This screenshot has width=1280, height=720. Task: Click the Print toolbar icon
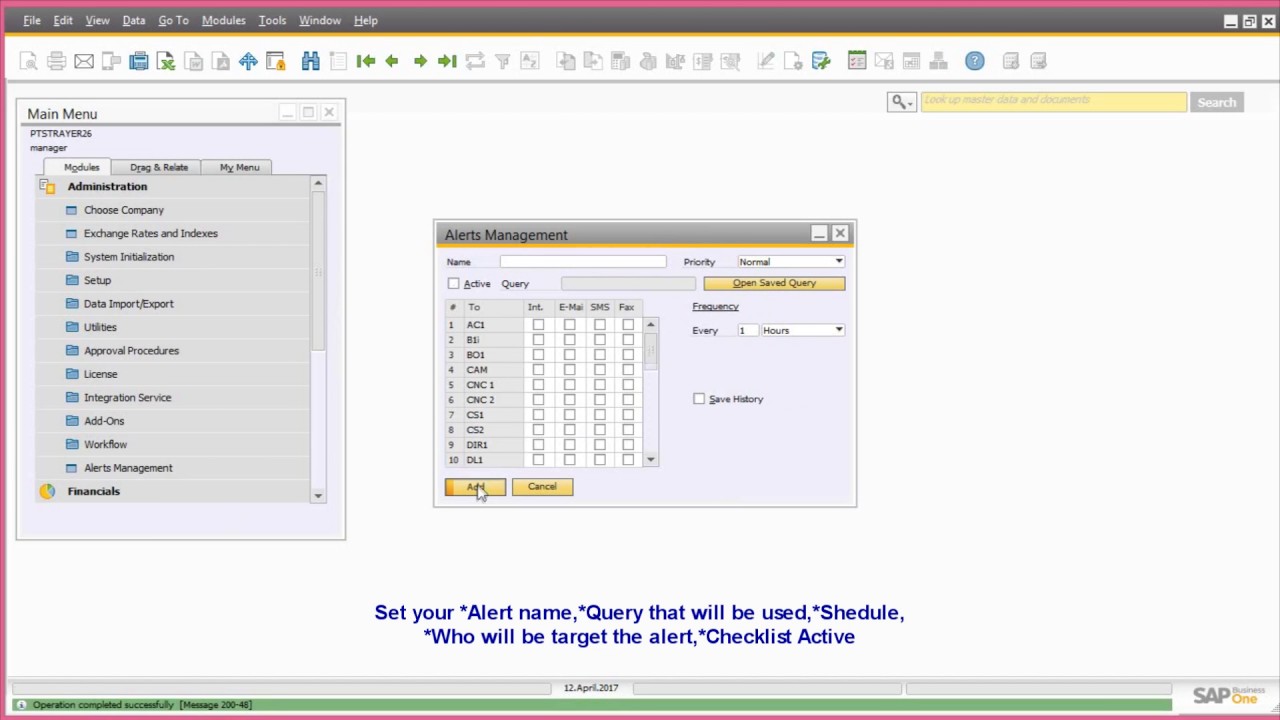click(57, 62)
